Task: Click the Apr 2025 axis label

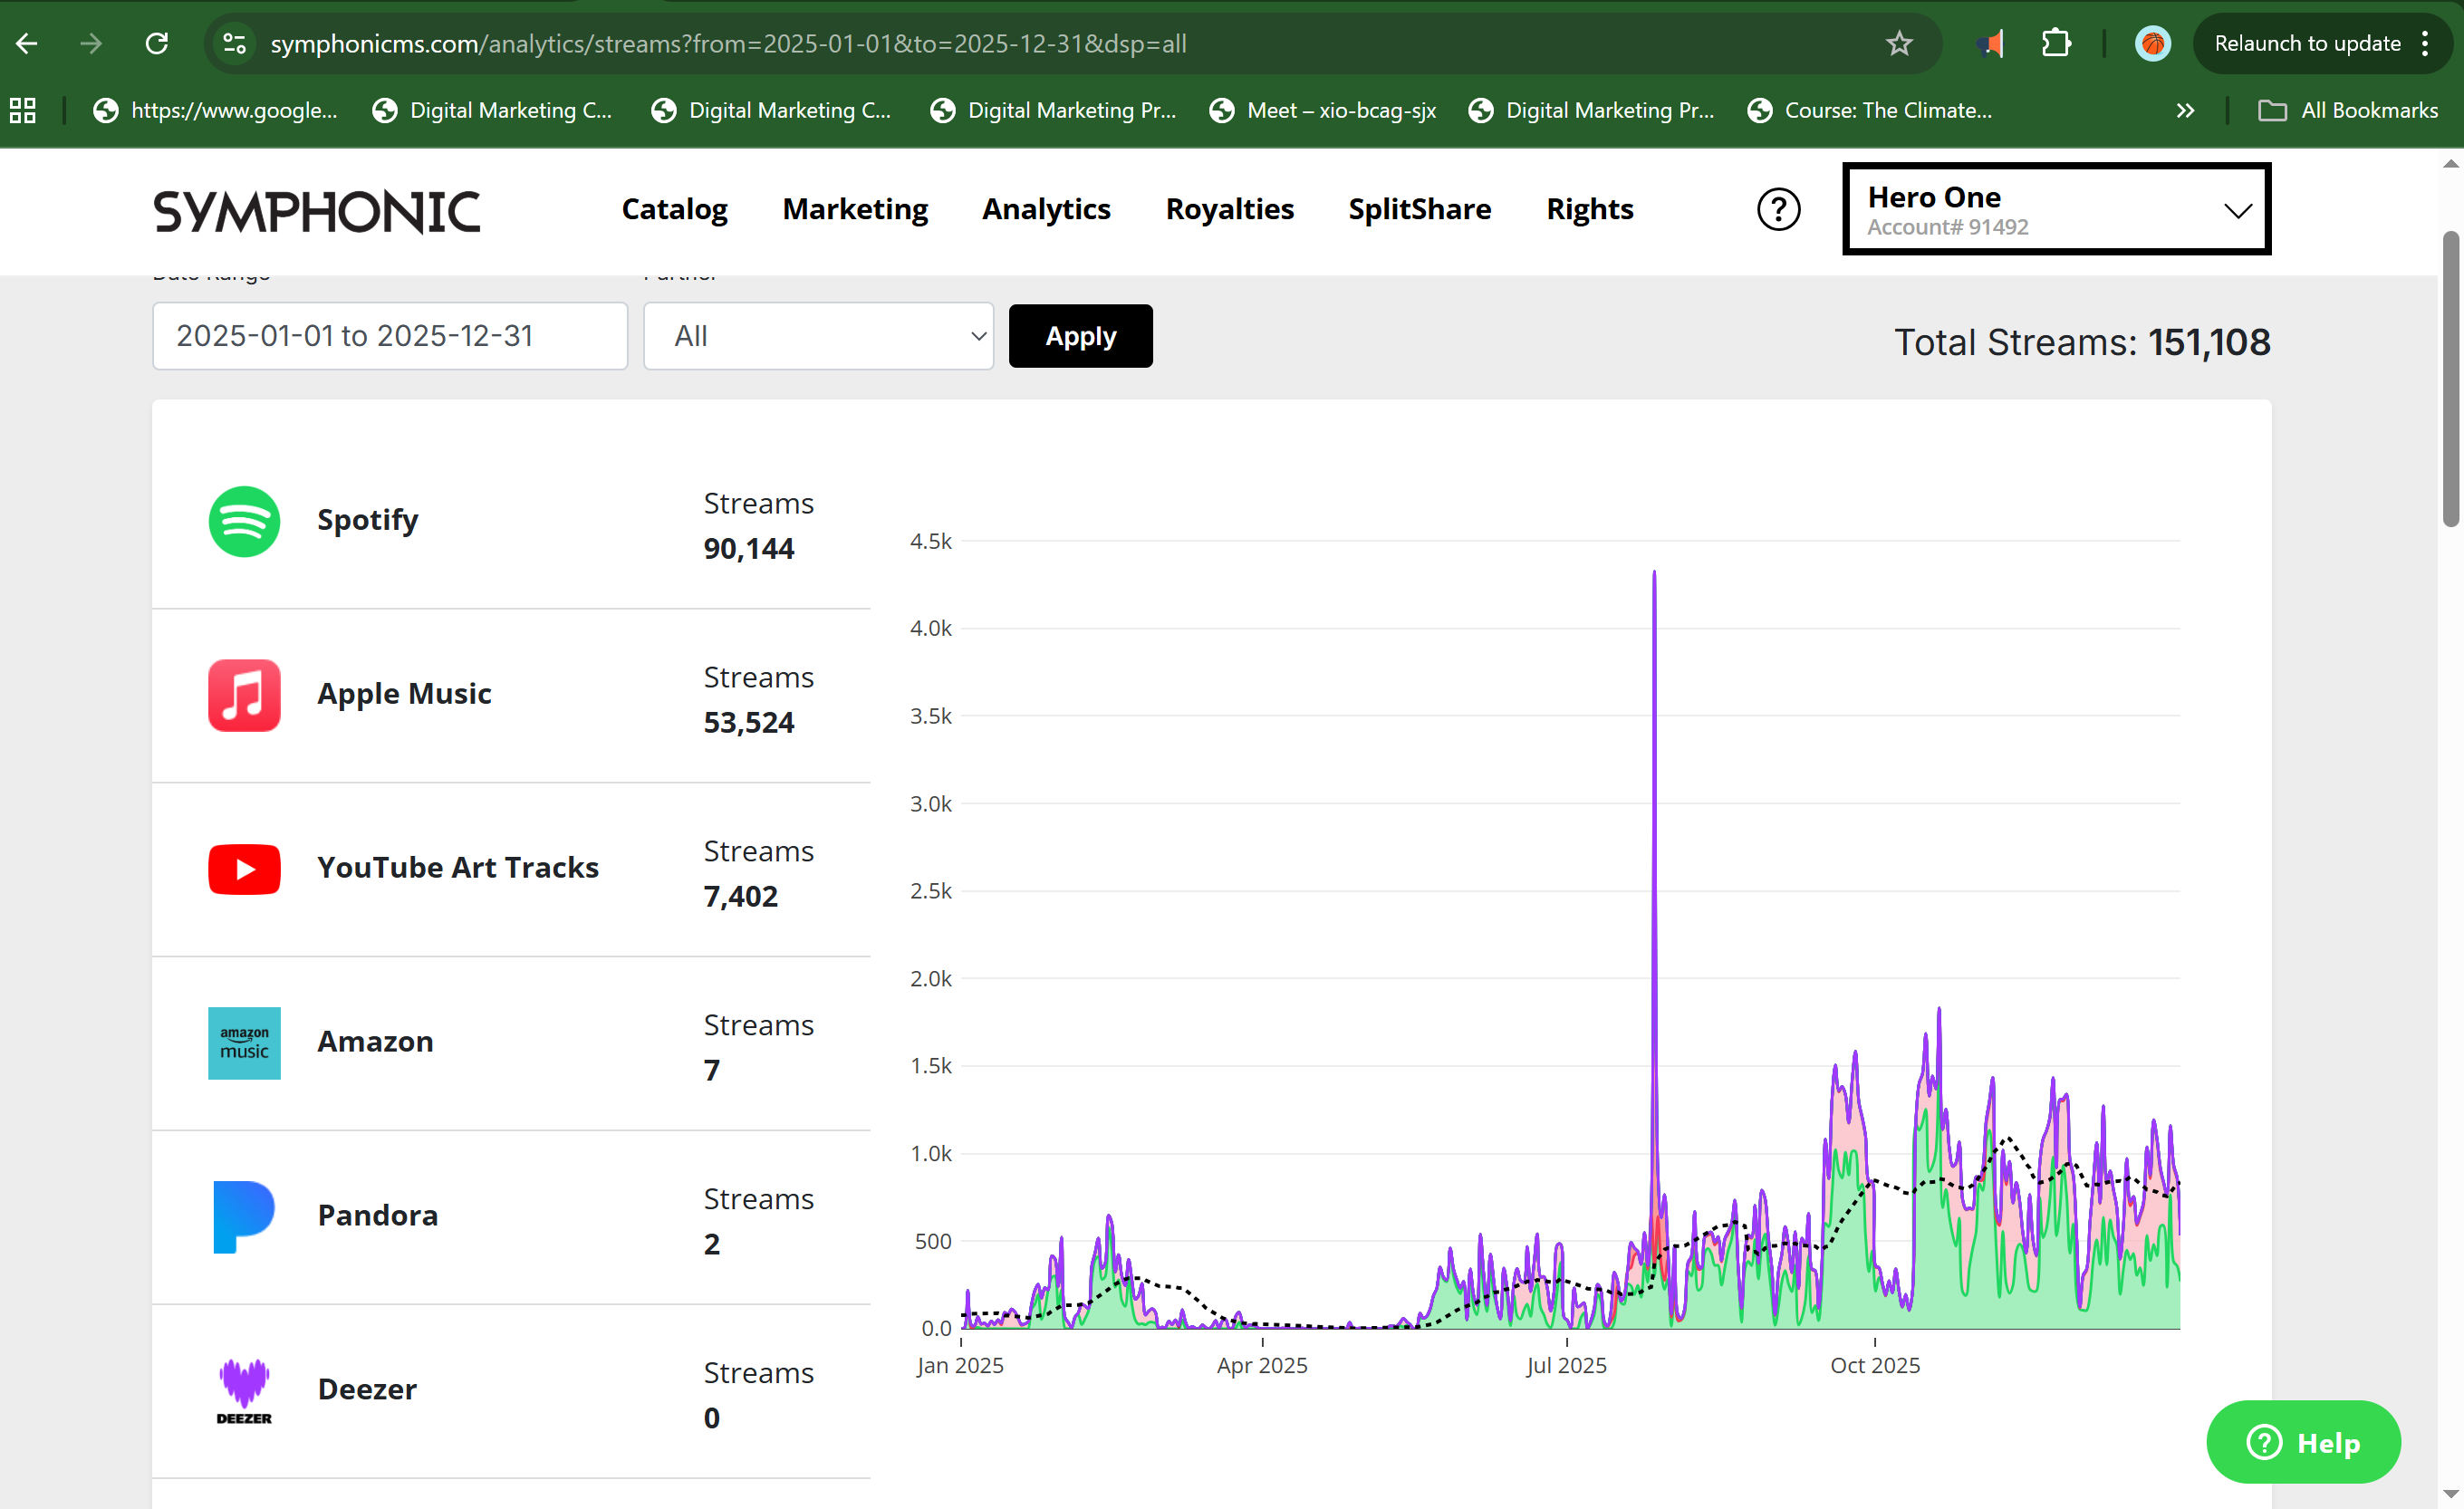Action: click(x=1262, y=1365)
